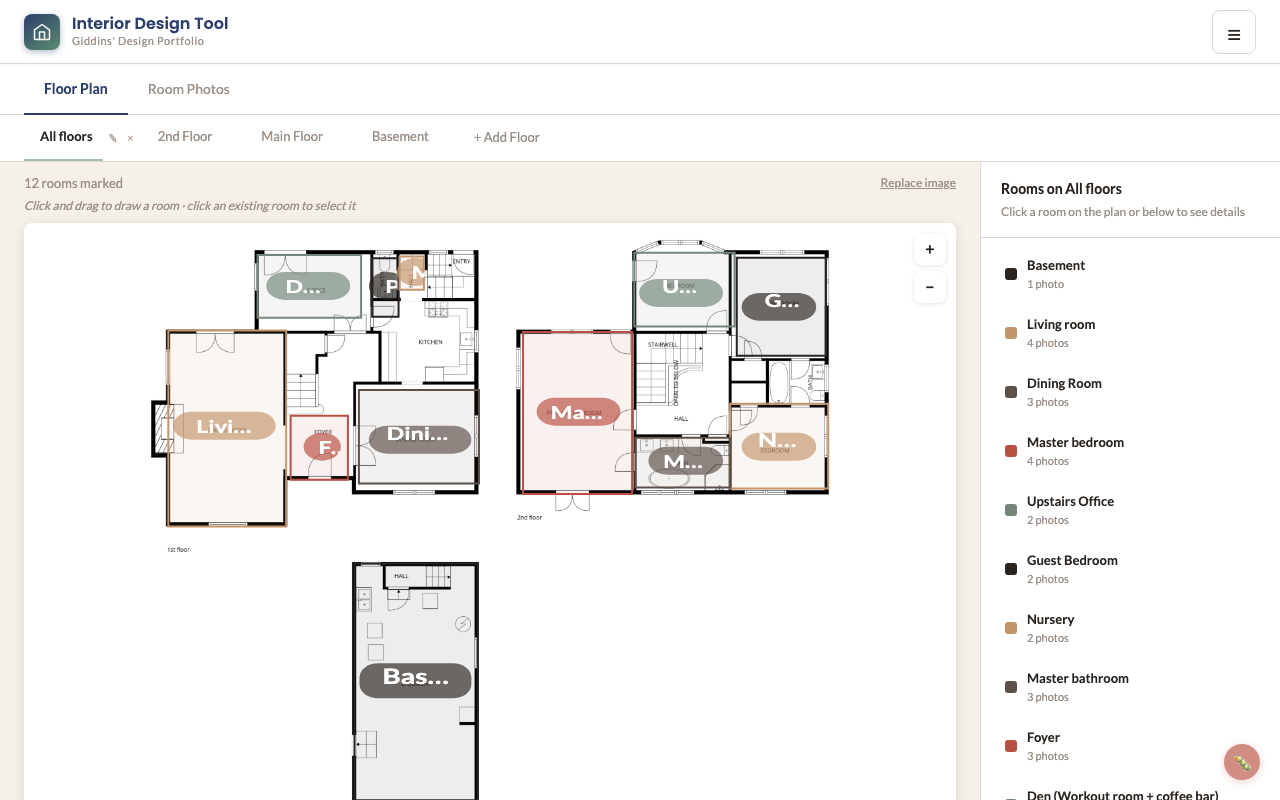Click the Living room color swatch
The width and height of the screenshot is (1280, 800).
(x=1011, y=333)
